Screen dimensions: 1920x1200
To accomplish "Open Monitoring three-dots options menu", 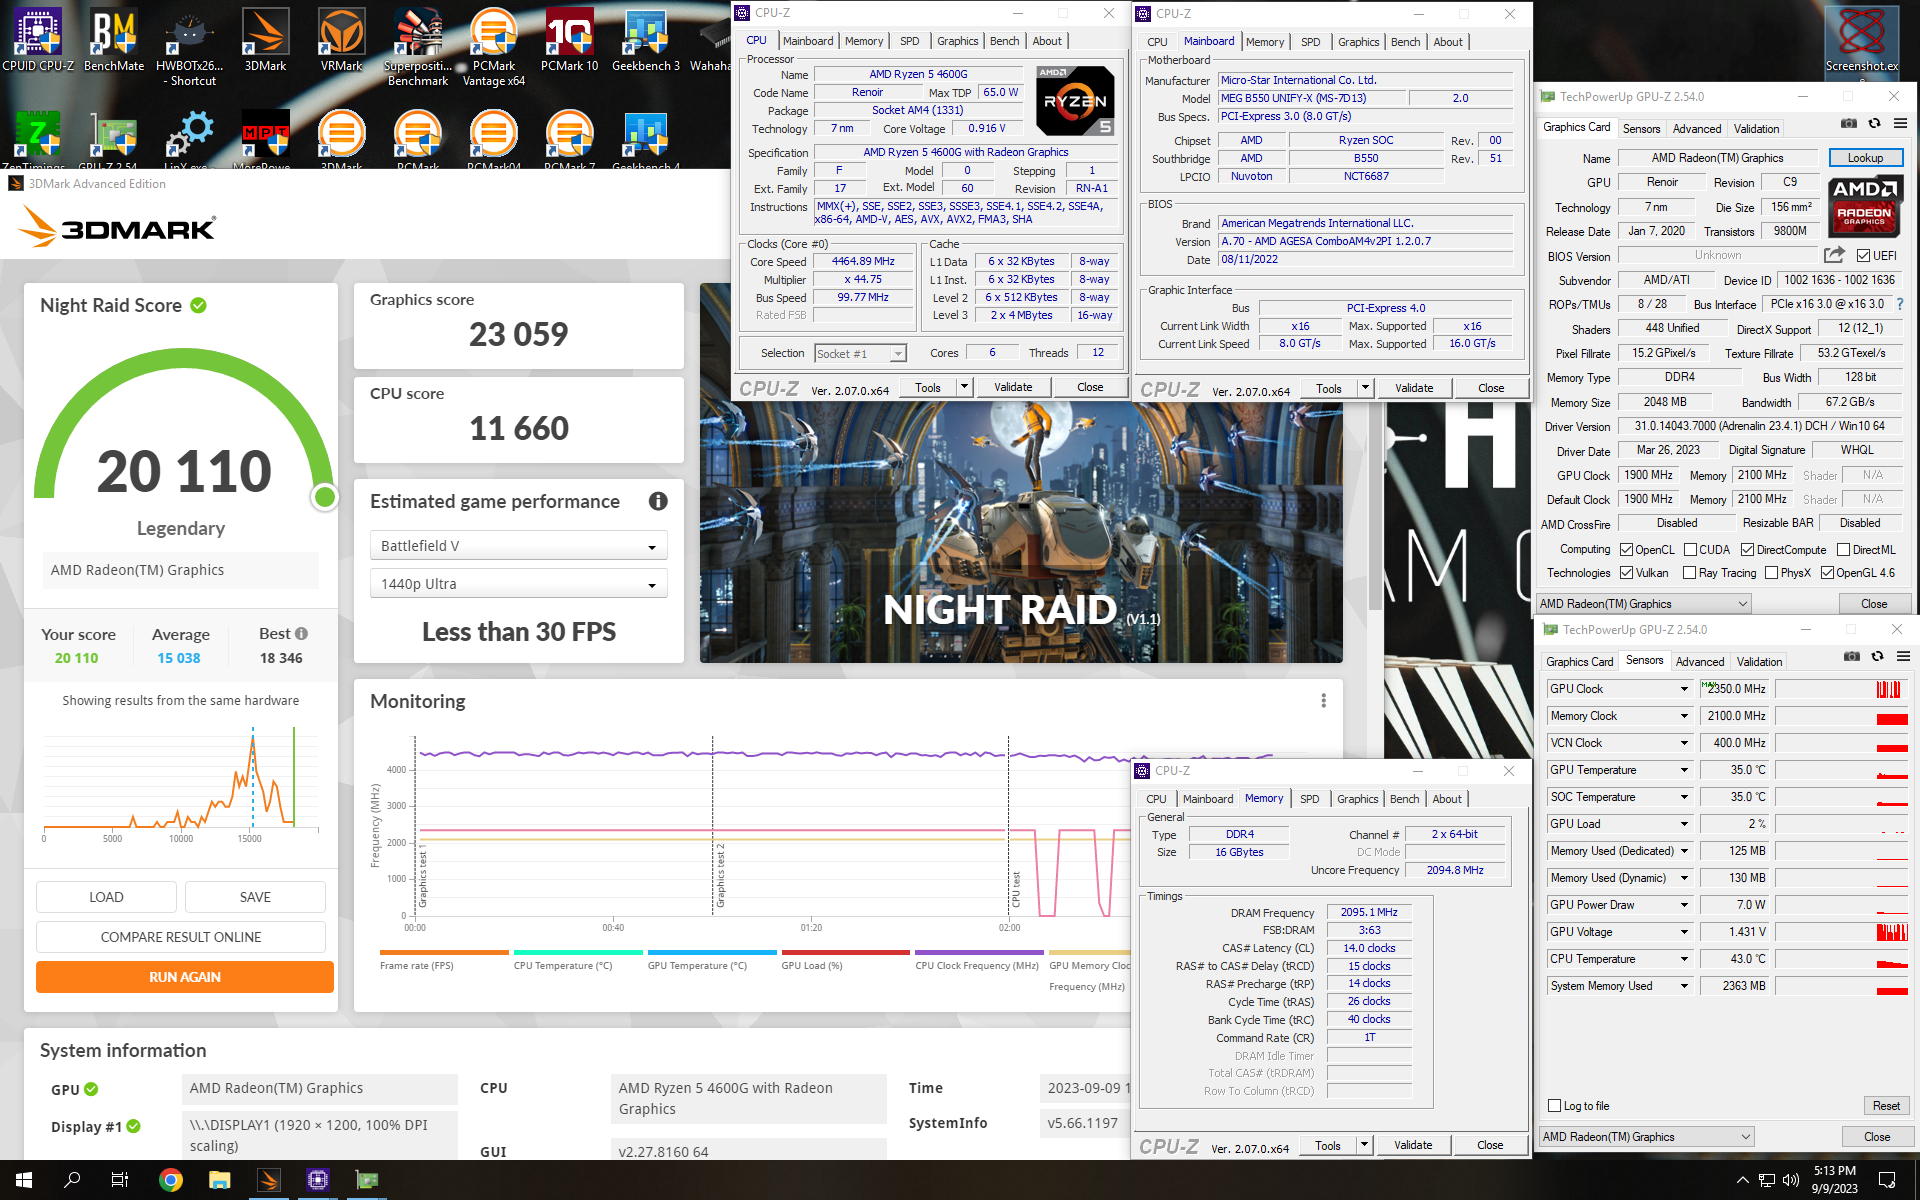I will pyautogui.click(x=1323, y=701).
